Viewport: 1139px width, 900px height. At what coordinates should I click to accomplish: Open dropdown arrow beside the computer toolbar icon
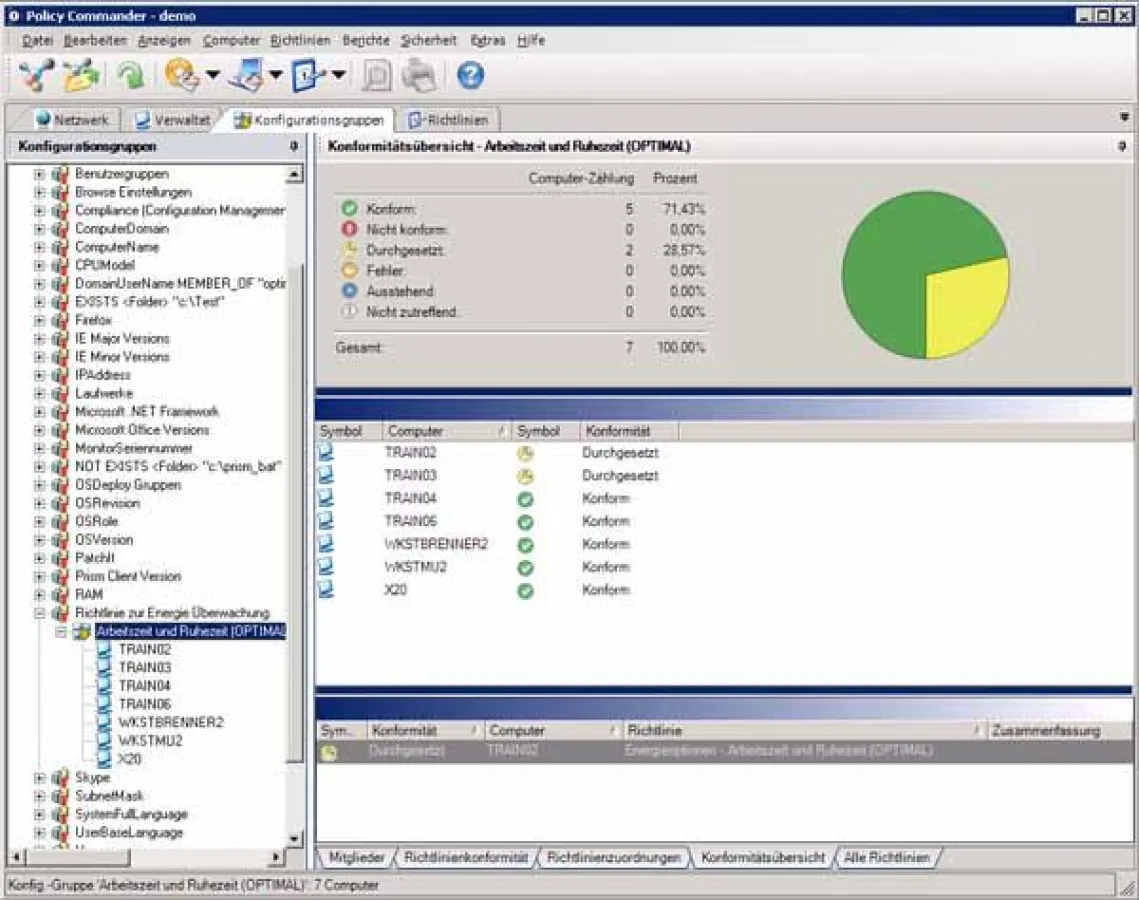[275, 76]
